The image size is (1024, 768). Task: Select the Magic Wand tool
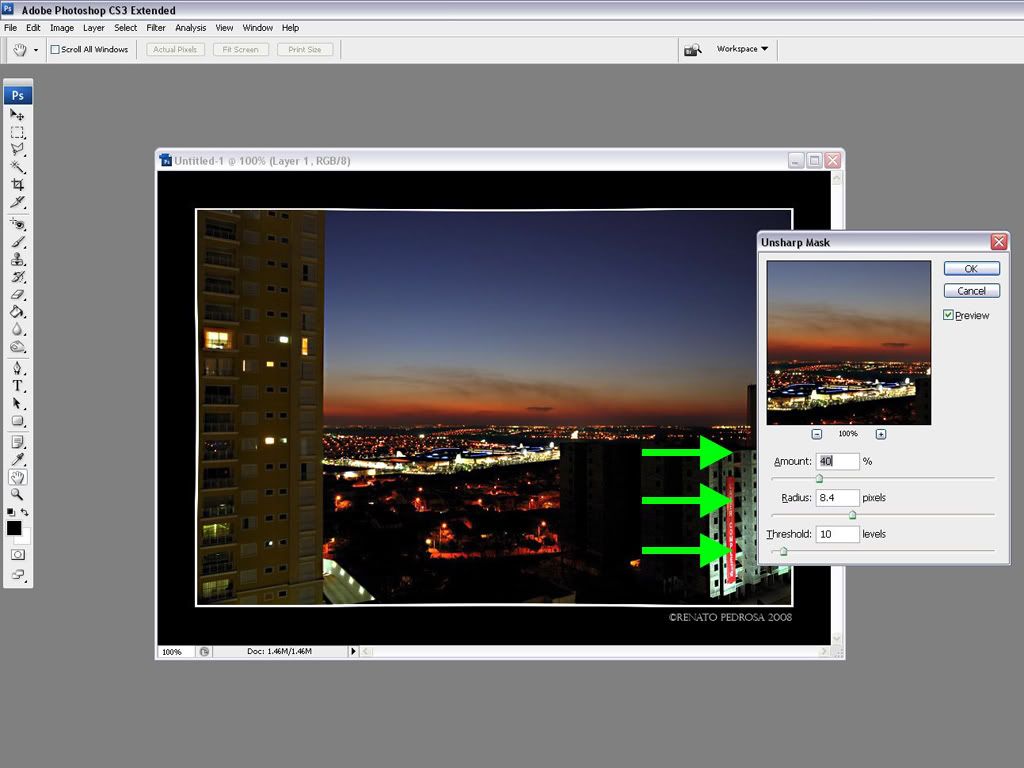17,167
